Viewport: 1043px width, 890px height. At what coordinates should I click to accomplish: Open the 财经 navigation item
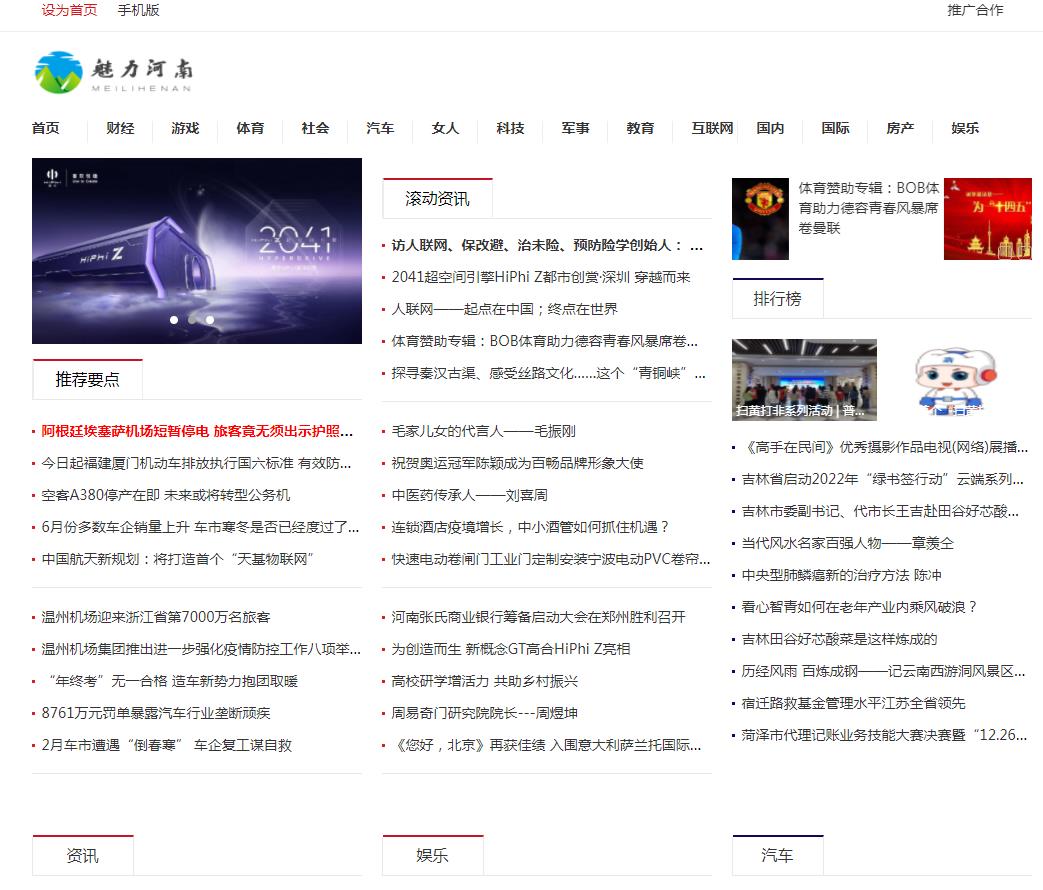[120, 128]
